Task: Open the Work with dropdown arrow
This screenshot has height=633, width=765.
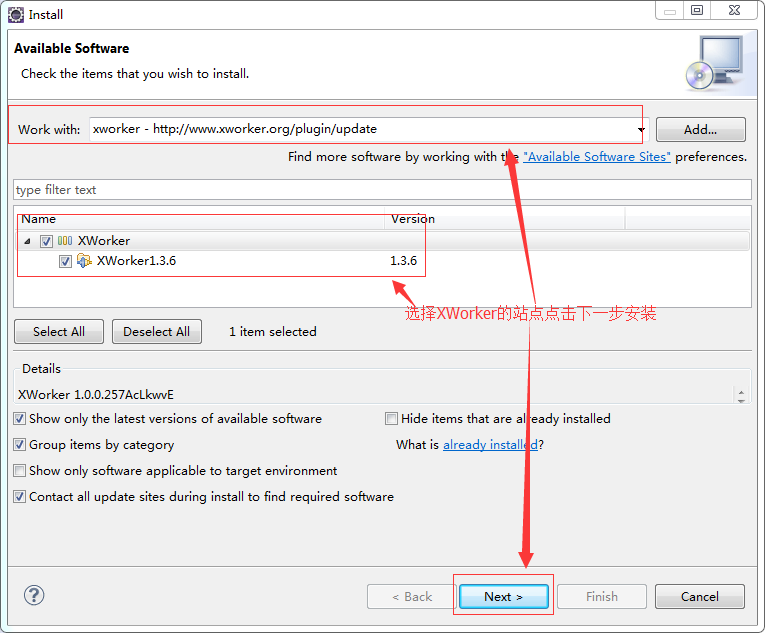Action: [641, 130]
